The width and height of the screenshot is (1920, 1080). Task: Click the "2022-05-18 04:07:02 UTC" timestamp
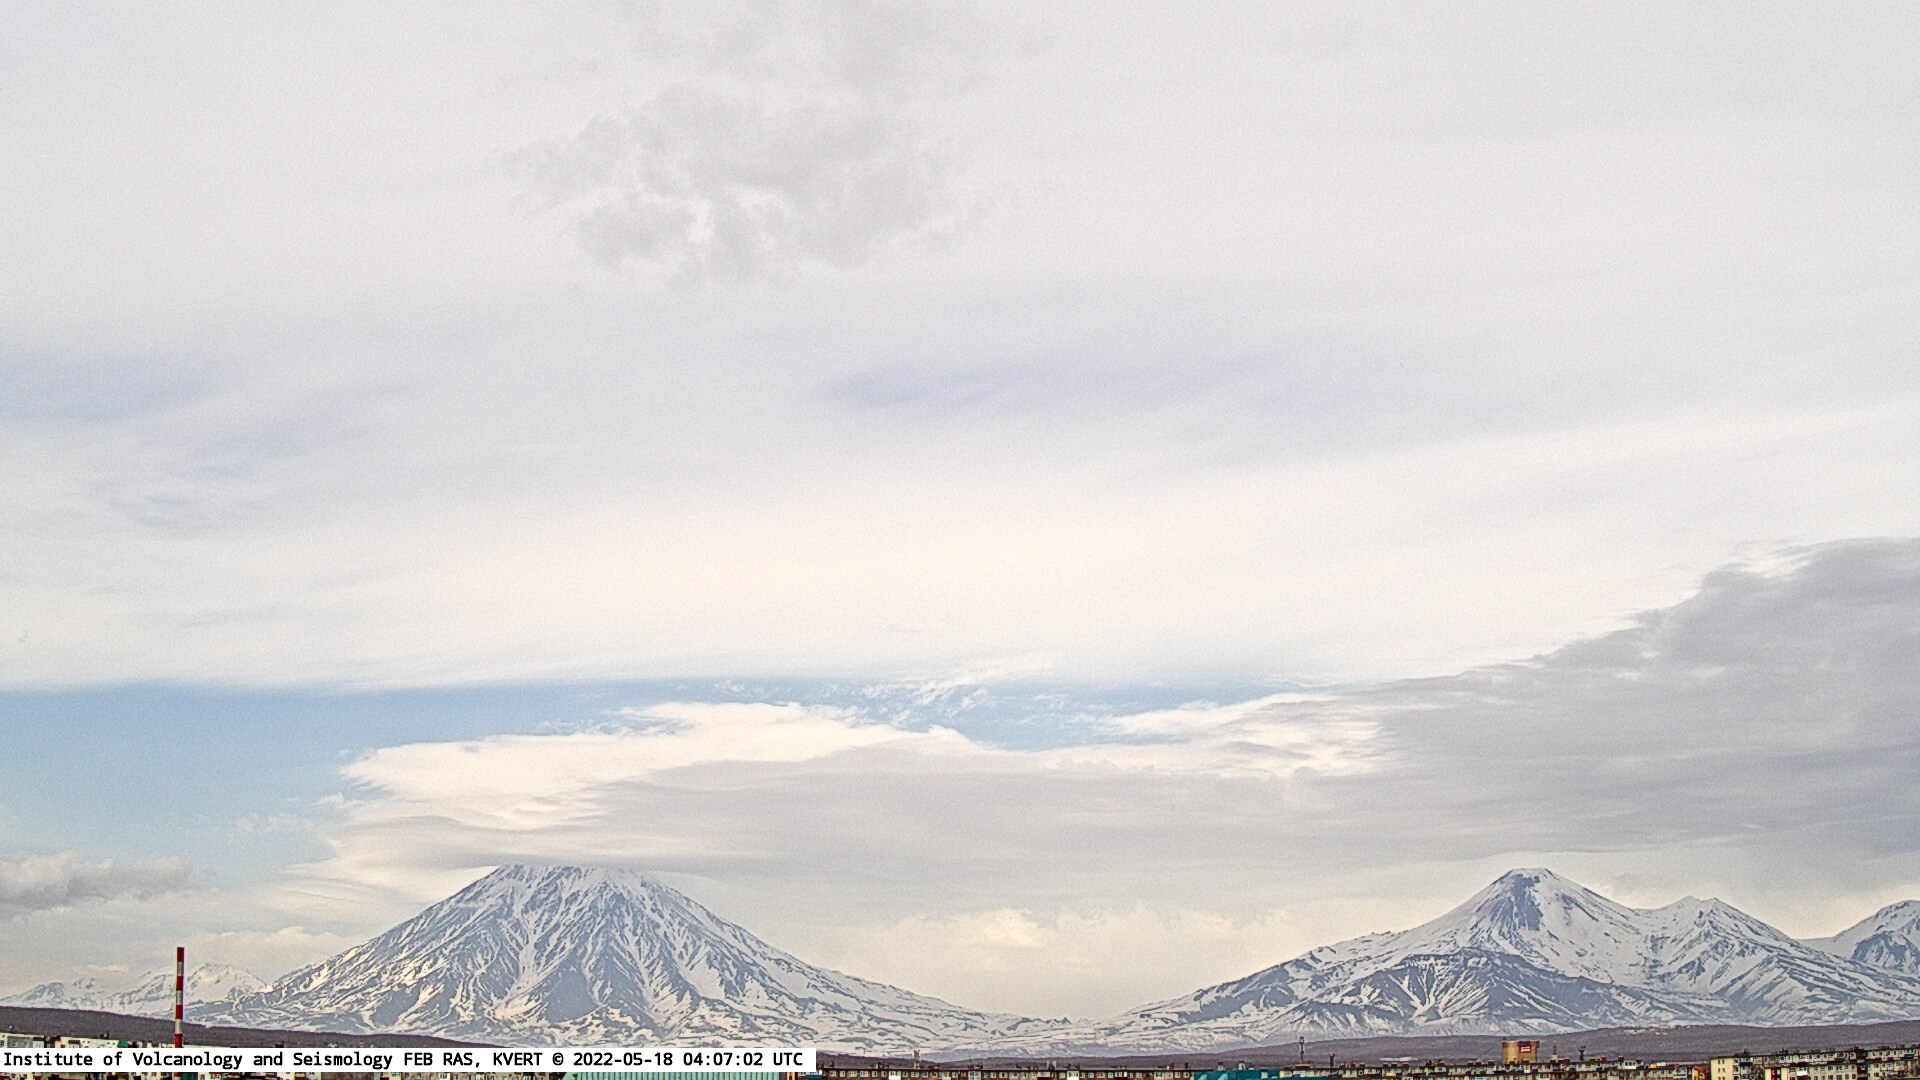(688, 1060)
